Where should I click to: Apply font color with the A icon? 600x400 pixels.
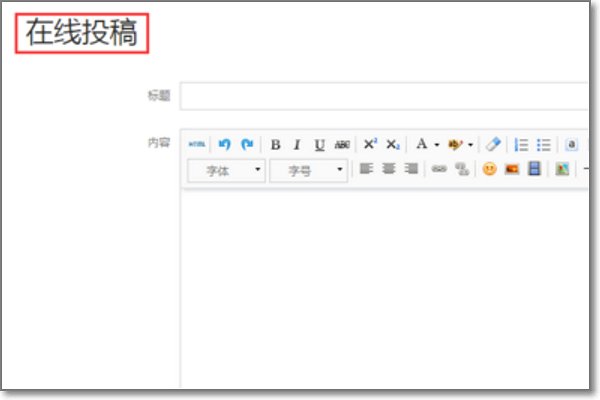tap(422, 144)
